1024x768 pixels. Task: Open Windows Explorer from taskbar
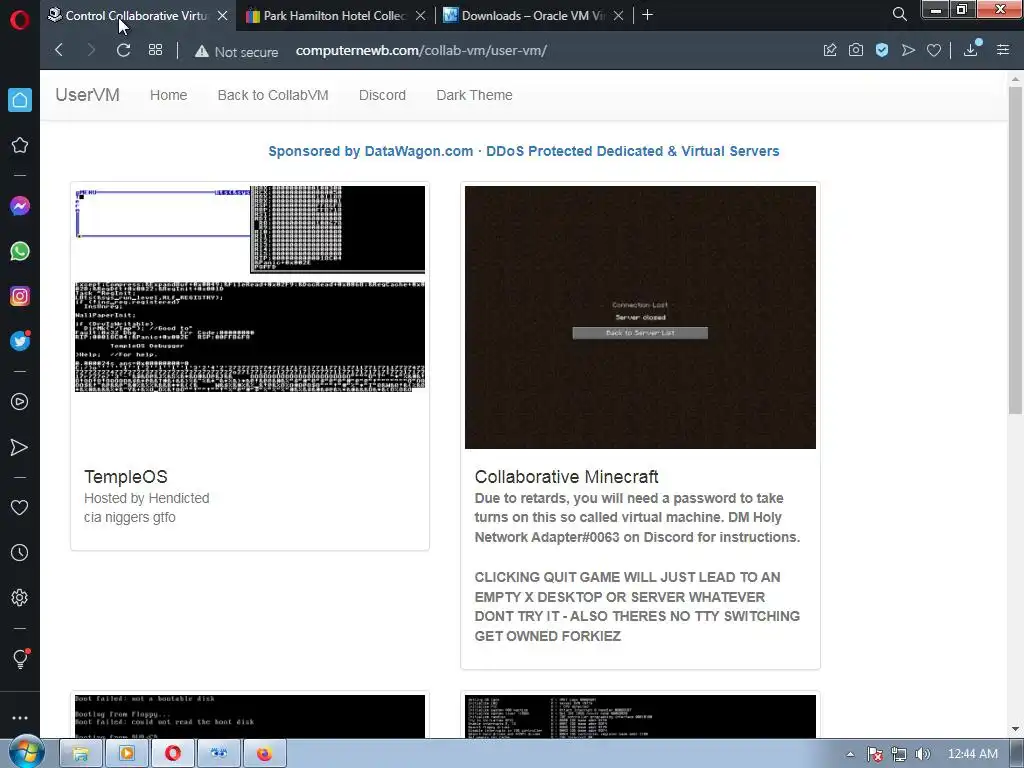click(x=80, y=754)
